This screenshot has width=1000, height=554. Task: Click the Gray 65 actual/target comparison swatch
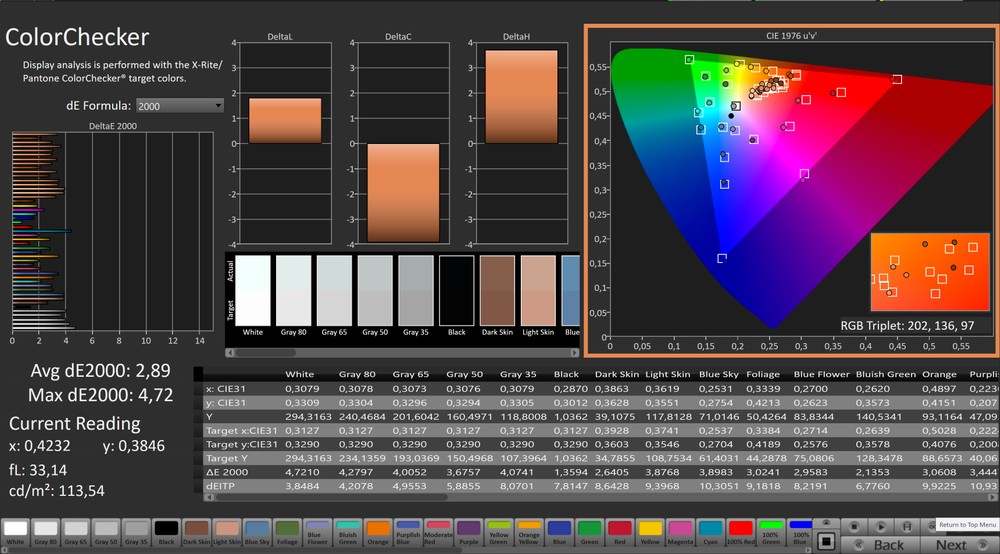pos(334,291)
